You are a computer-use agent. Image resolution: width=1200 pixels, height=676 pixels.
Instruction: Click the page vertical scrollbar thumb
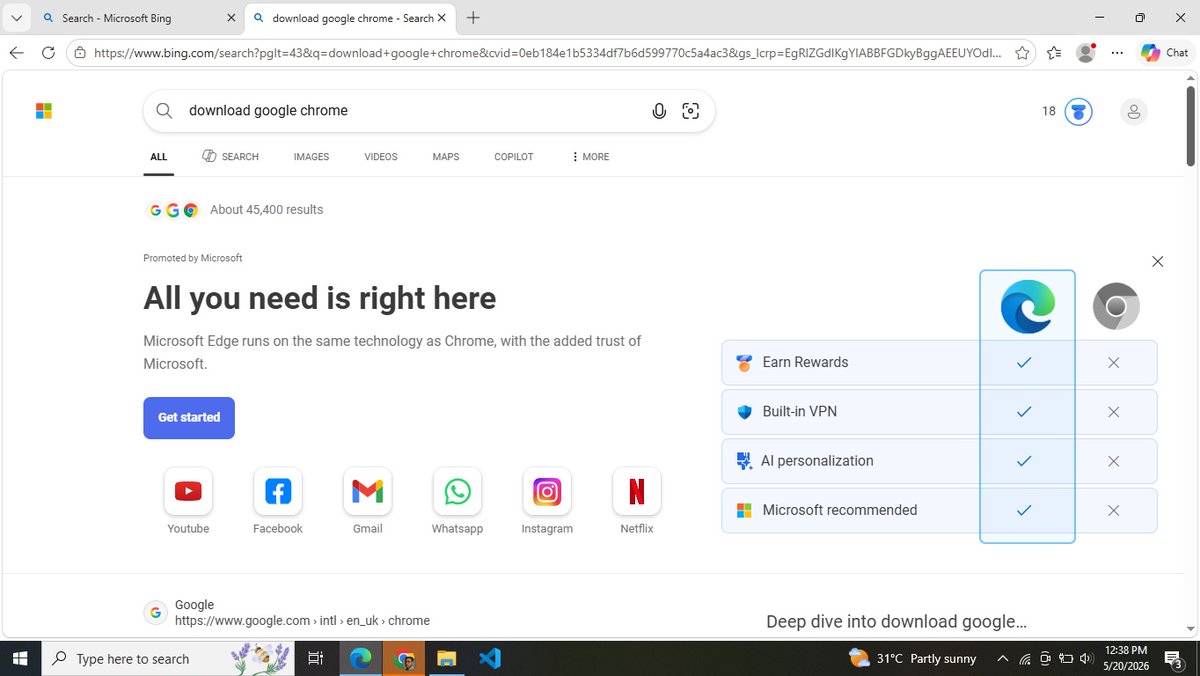[x=1190, y=127]
